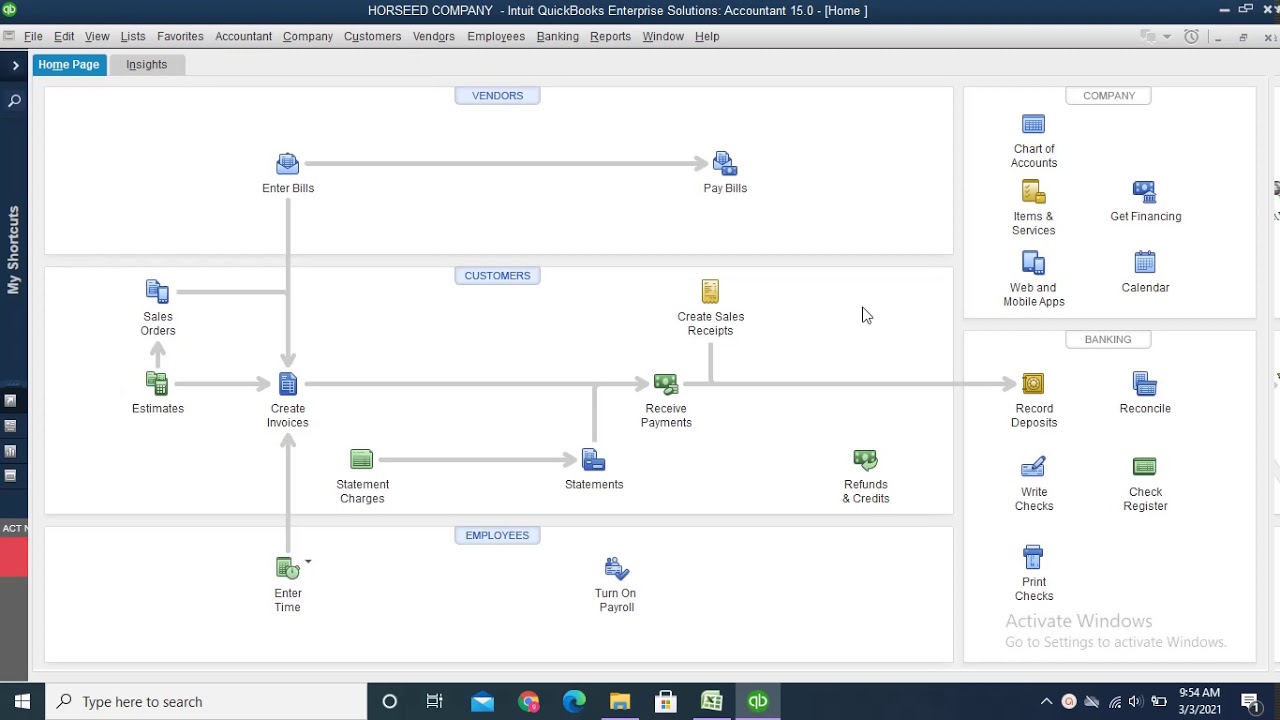Click the COMPANY section button
This screenshot has height=720, width=1280.
[1109, 96]
